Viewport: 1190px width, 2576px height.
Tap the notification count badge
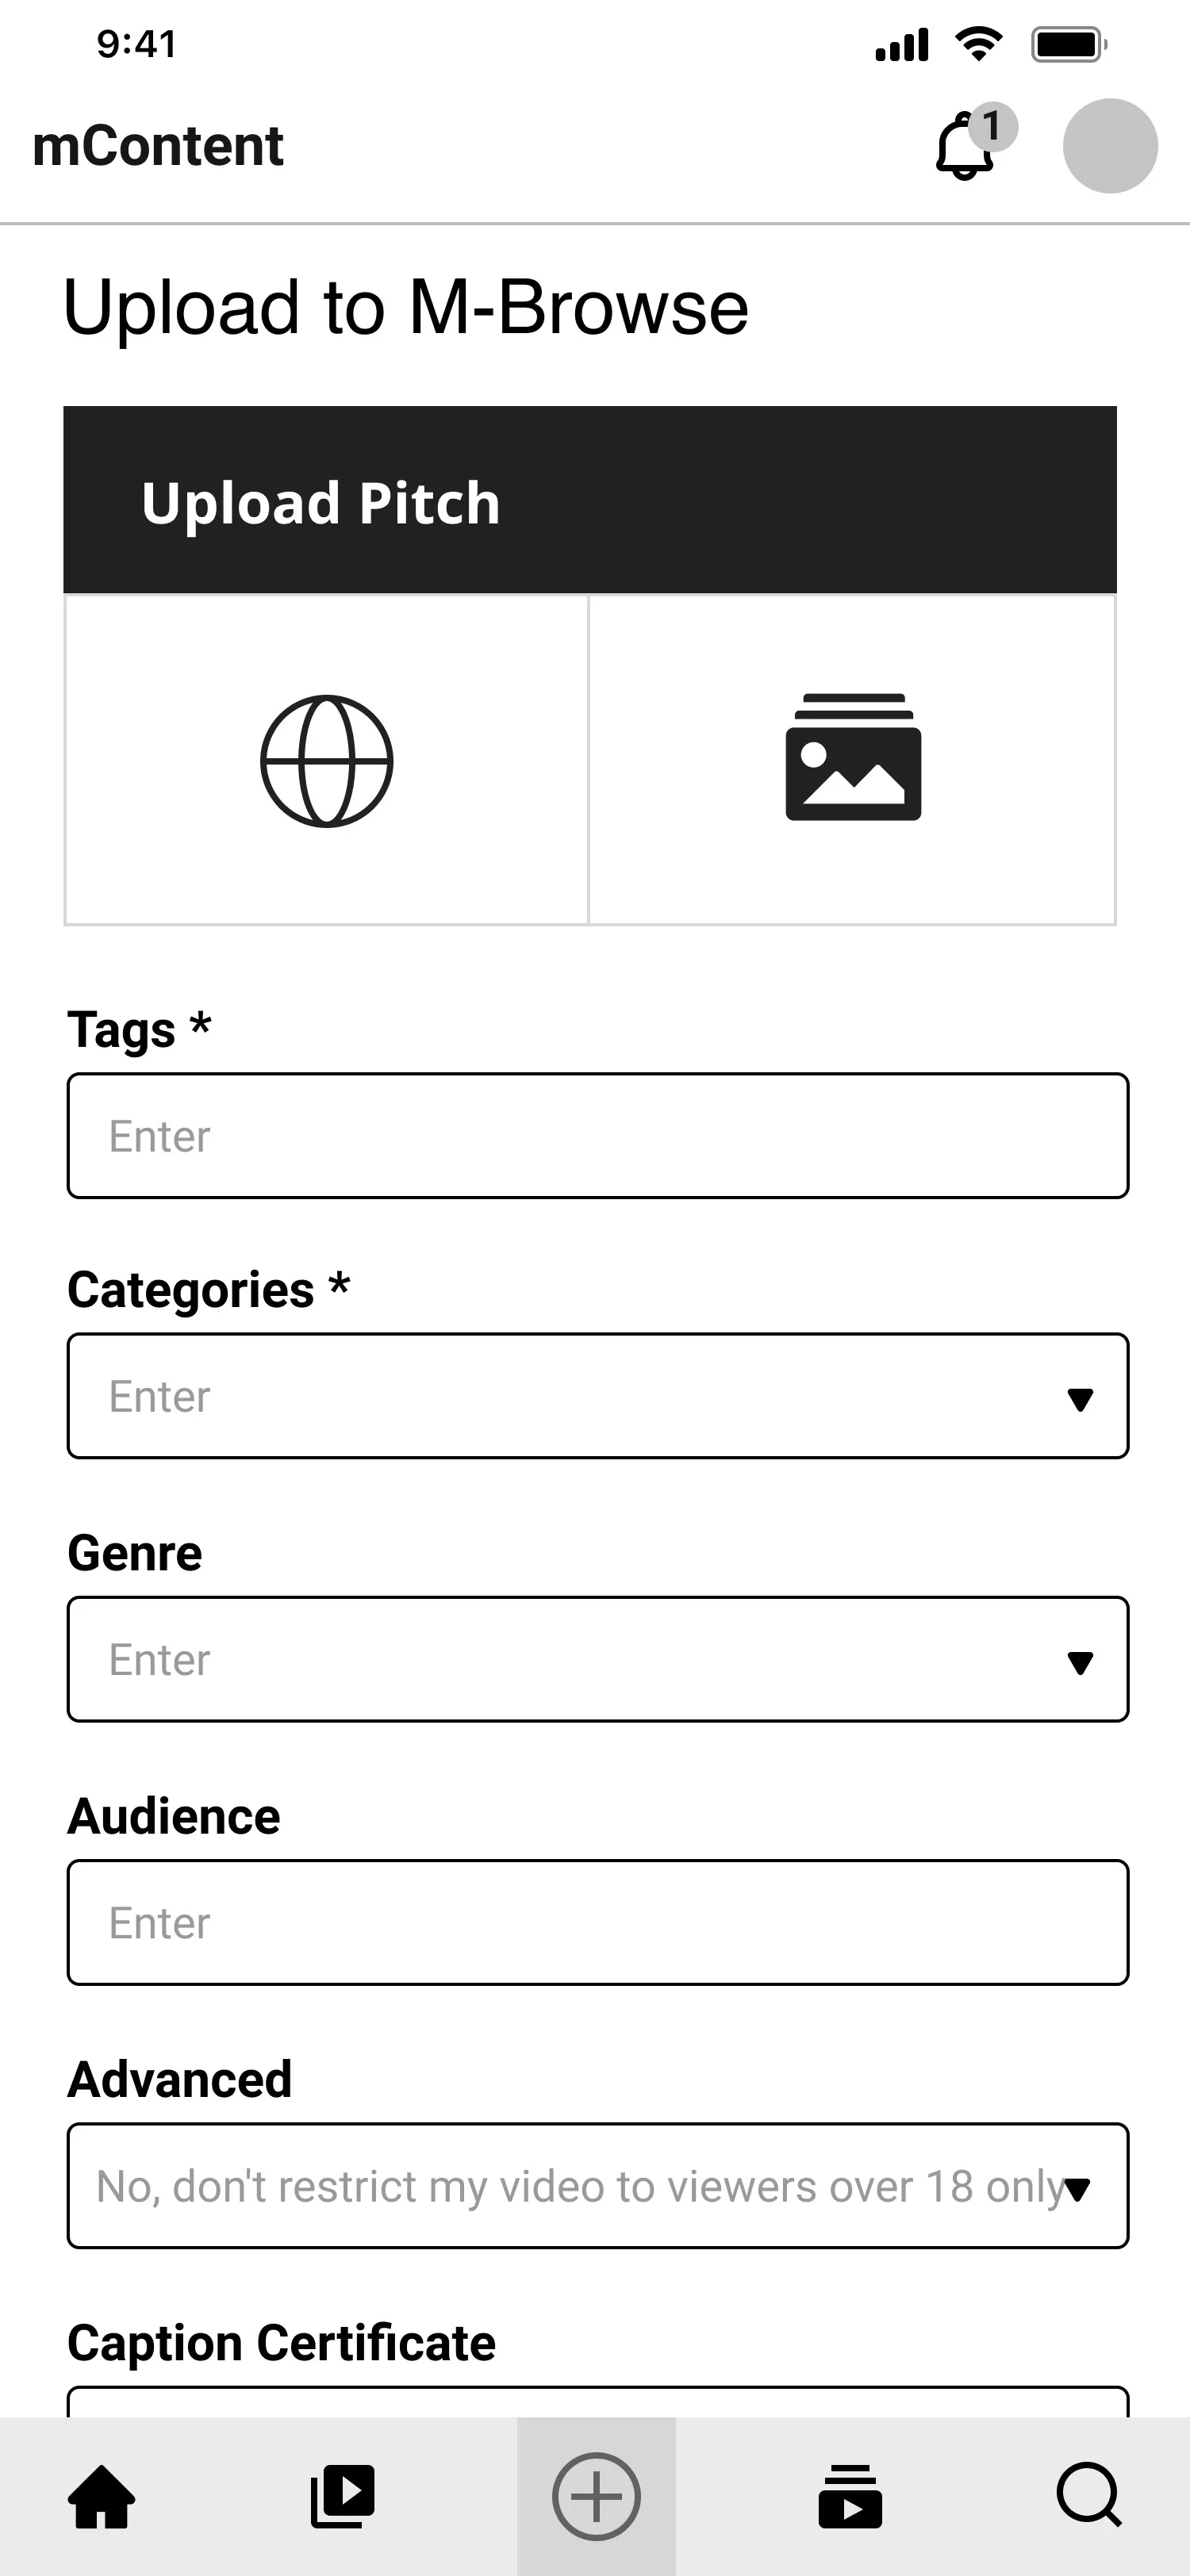[x=992, y=126]
